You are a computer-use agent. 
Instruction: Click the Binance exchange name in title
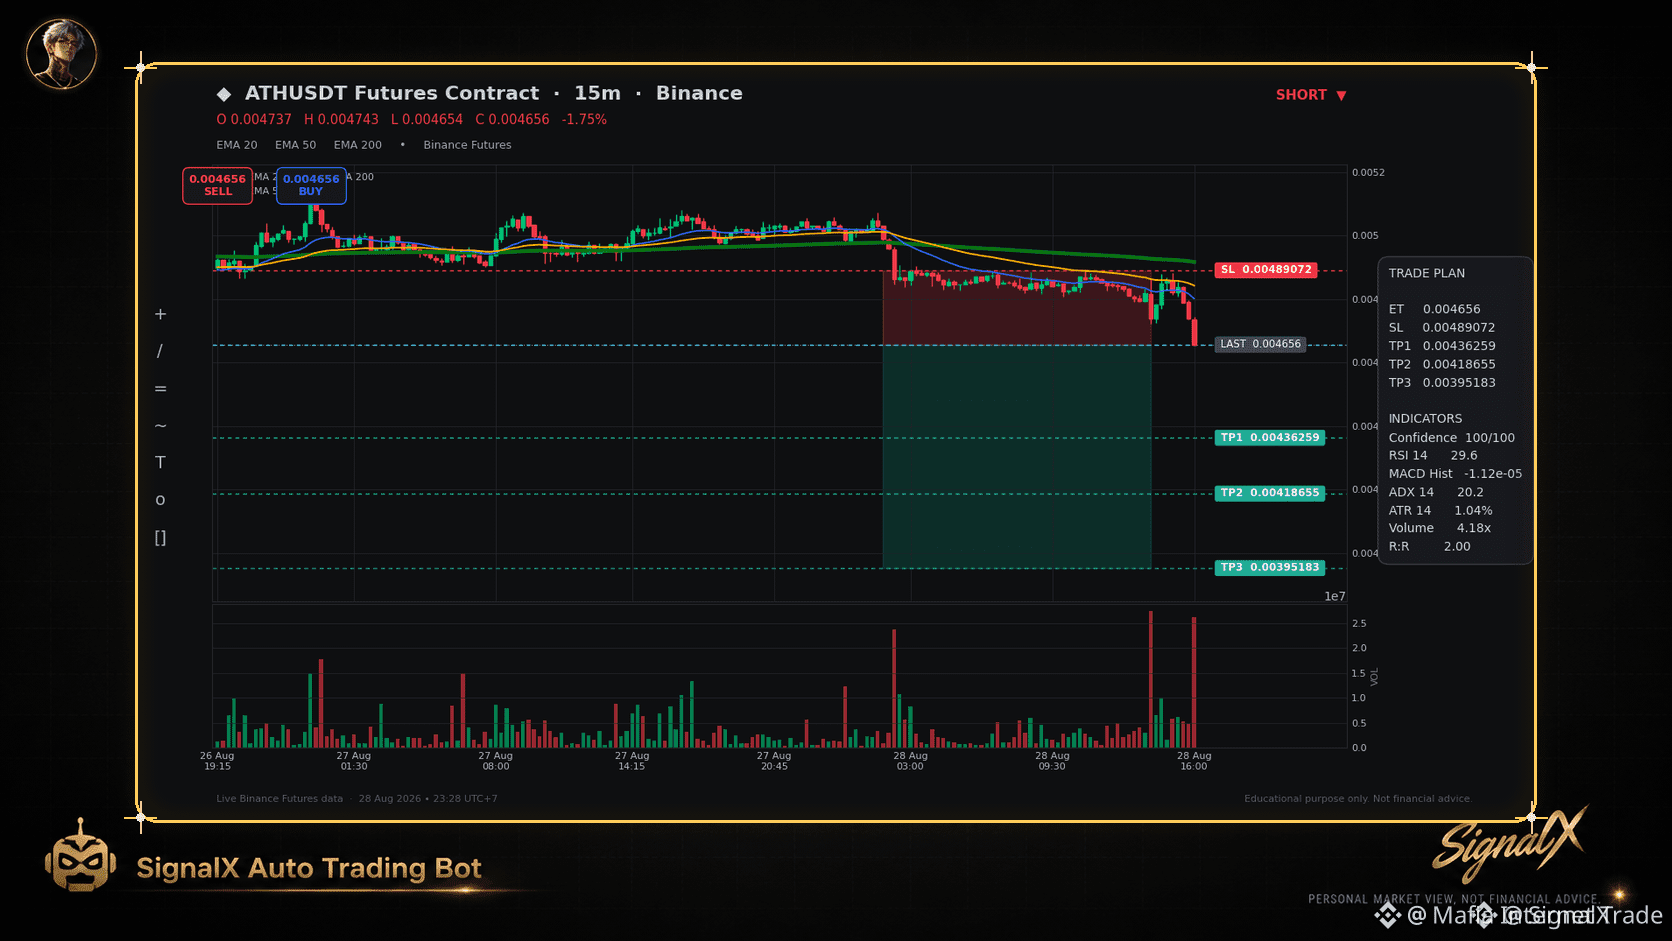pyautogui.click(x=699, y=93)
